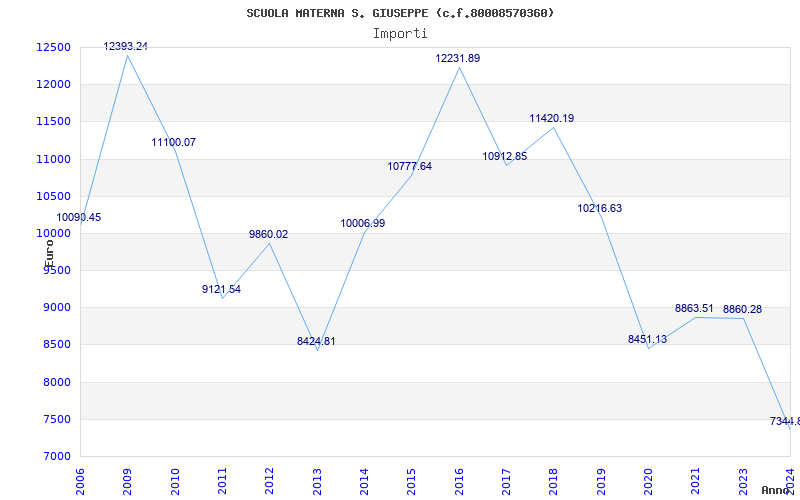
Task: Click x-axis year 2019
Action: click(x=601, y=482)
